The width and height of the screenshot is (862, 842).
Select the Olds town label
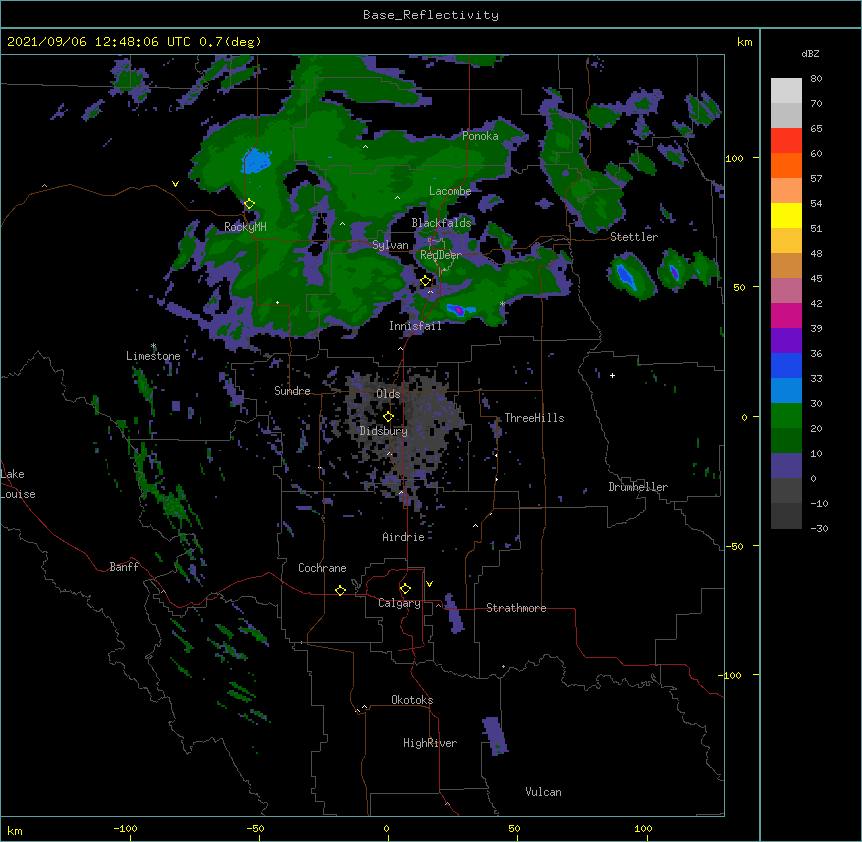coord(388,394)
